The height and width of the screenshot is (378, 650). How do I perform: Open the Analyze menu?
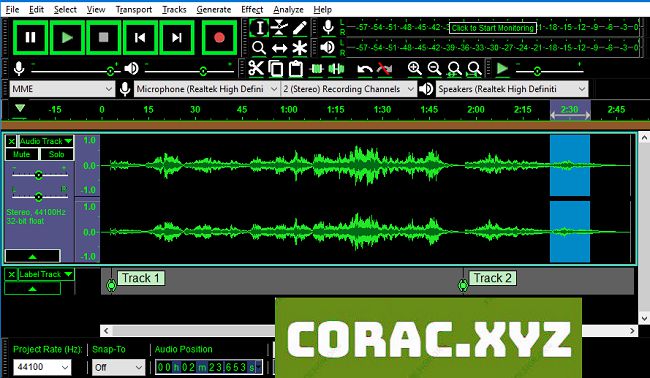[289, 9]
